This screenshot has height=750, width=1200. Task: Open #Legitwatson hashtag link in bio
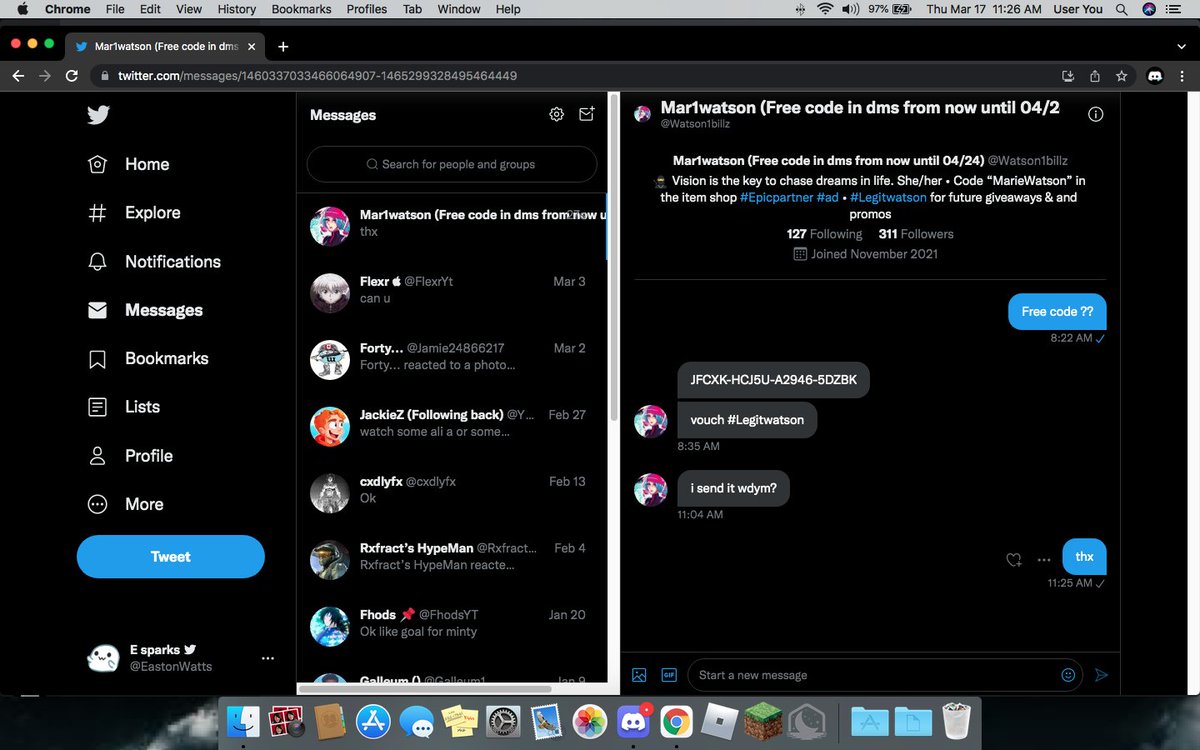tap(888, 197)
